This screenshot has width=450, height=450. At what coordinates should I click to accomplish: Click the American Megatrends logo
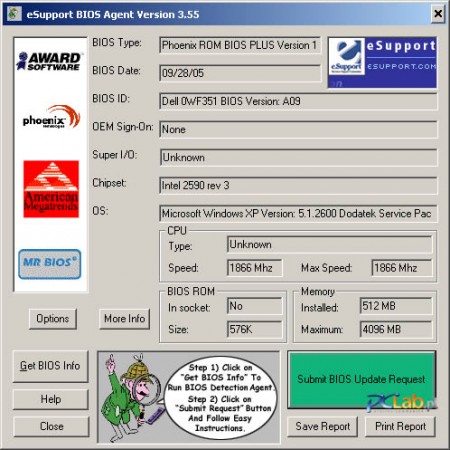point(51,189)
